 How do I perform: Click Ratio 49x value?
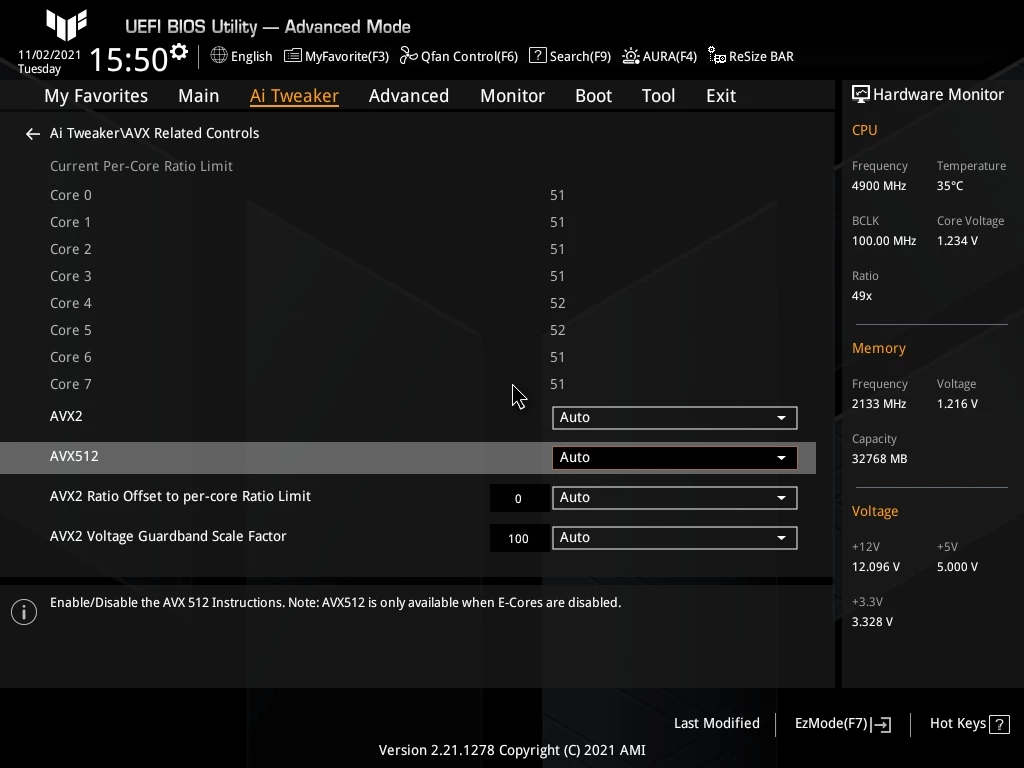point(861,296)
